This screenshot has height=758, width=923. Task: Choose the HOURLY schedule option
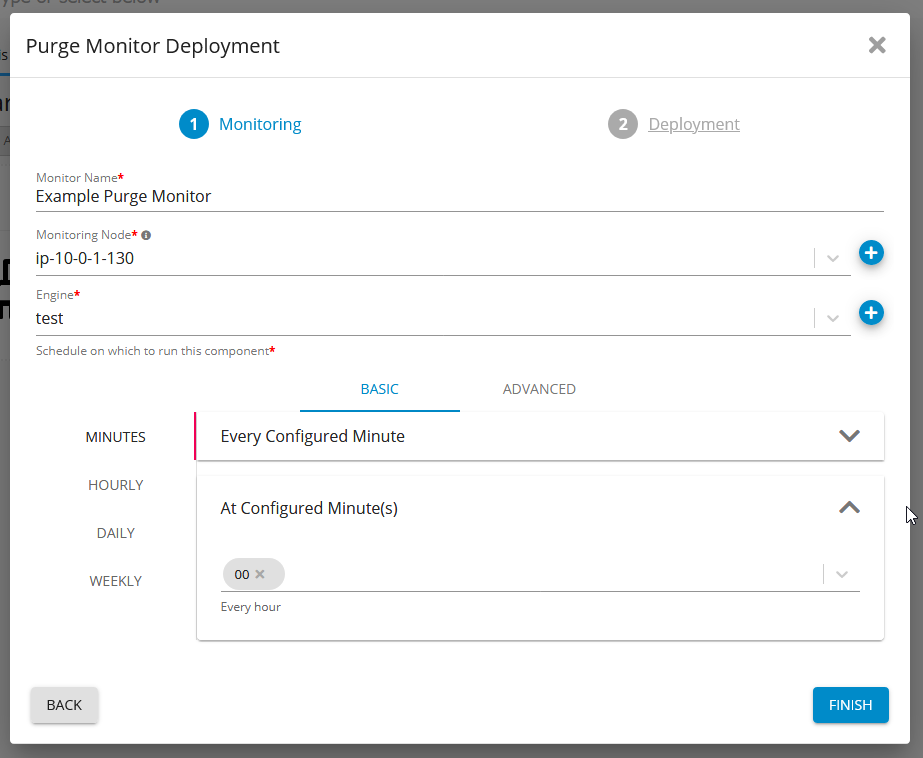click(116, 485)
